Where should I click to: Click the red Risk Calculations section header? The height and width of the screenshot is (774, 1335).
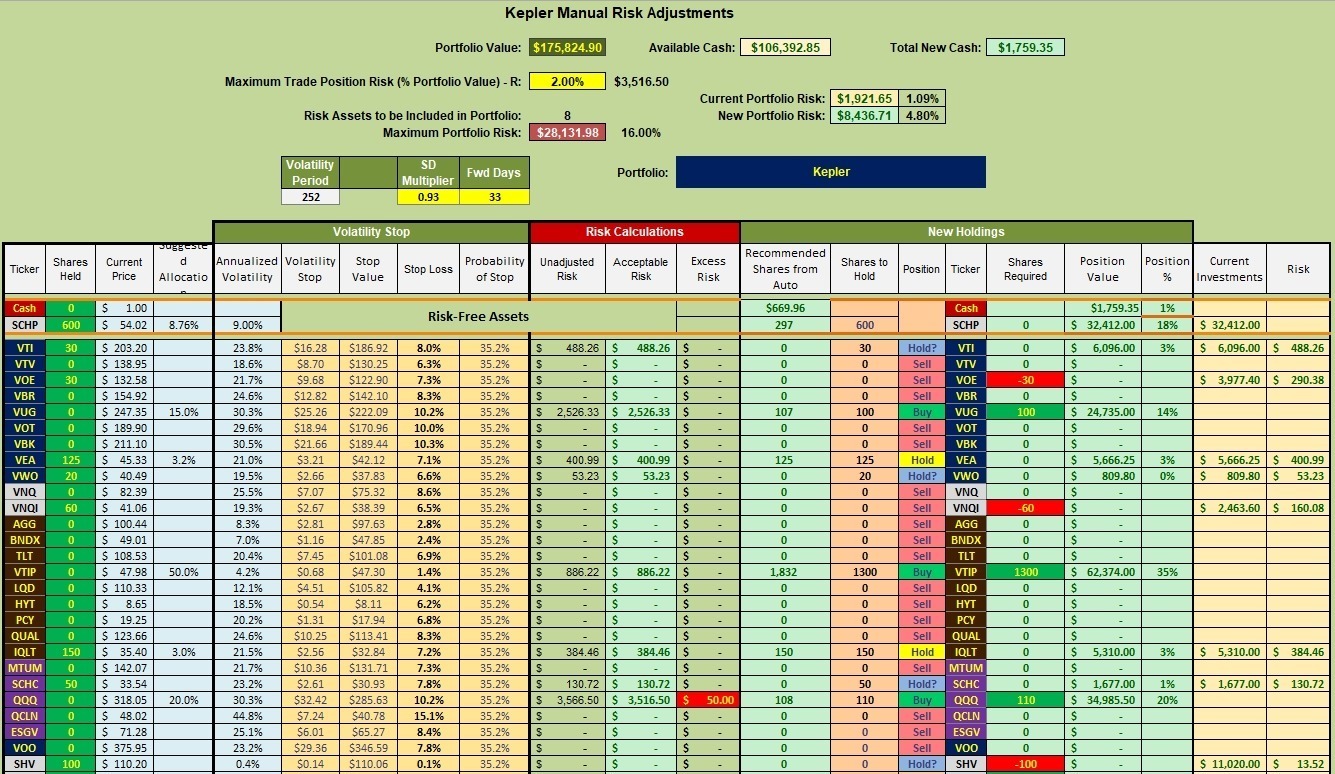635,231
